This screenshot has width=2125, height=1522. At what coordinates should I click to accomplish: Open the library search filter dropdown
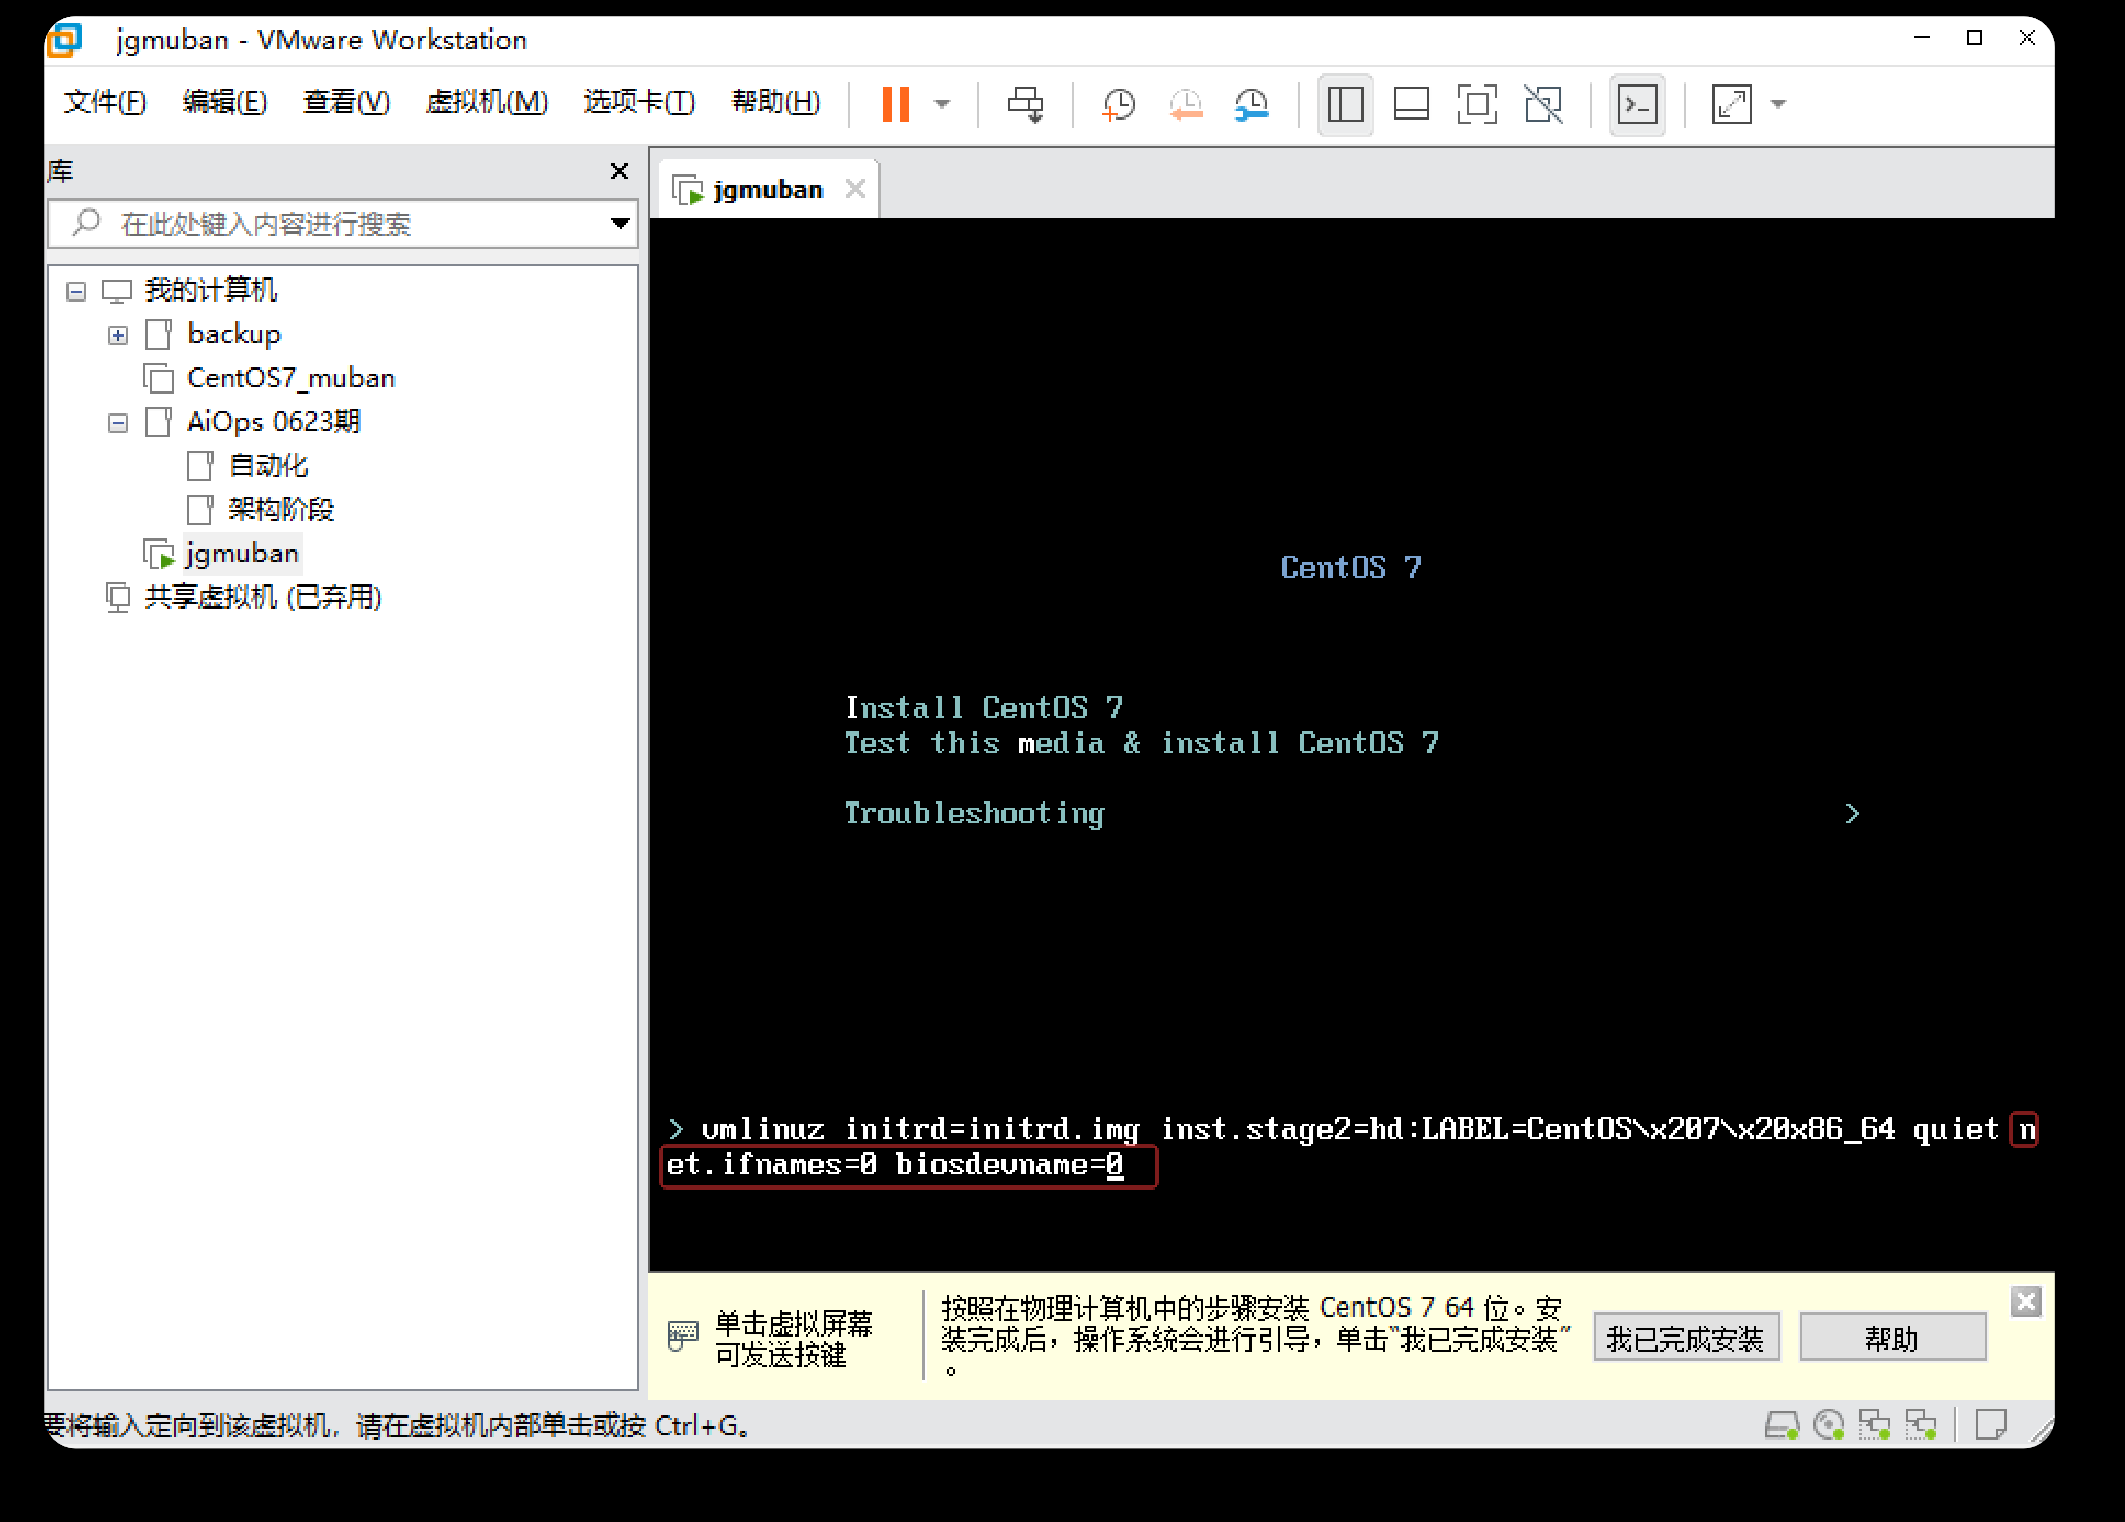click(x=620, y=223)
